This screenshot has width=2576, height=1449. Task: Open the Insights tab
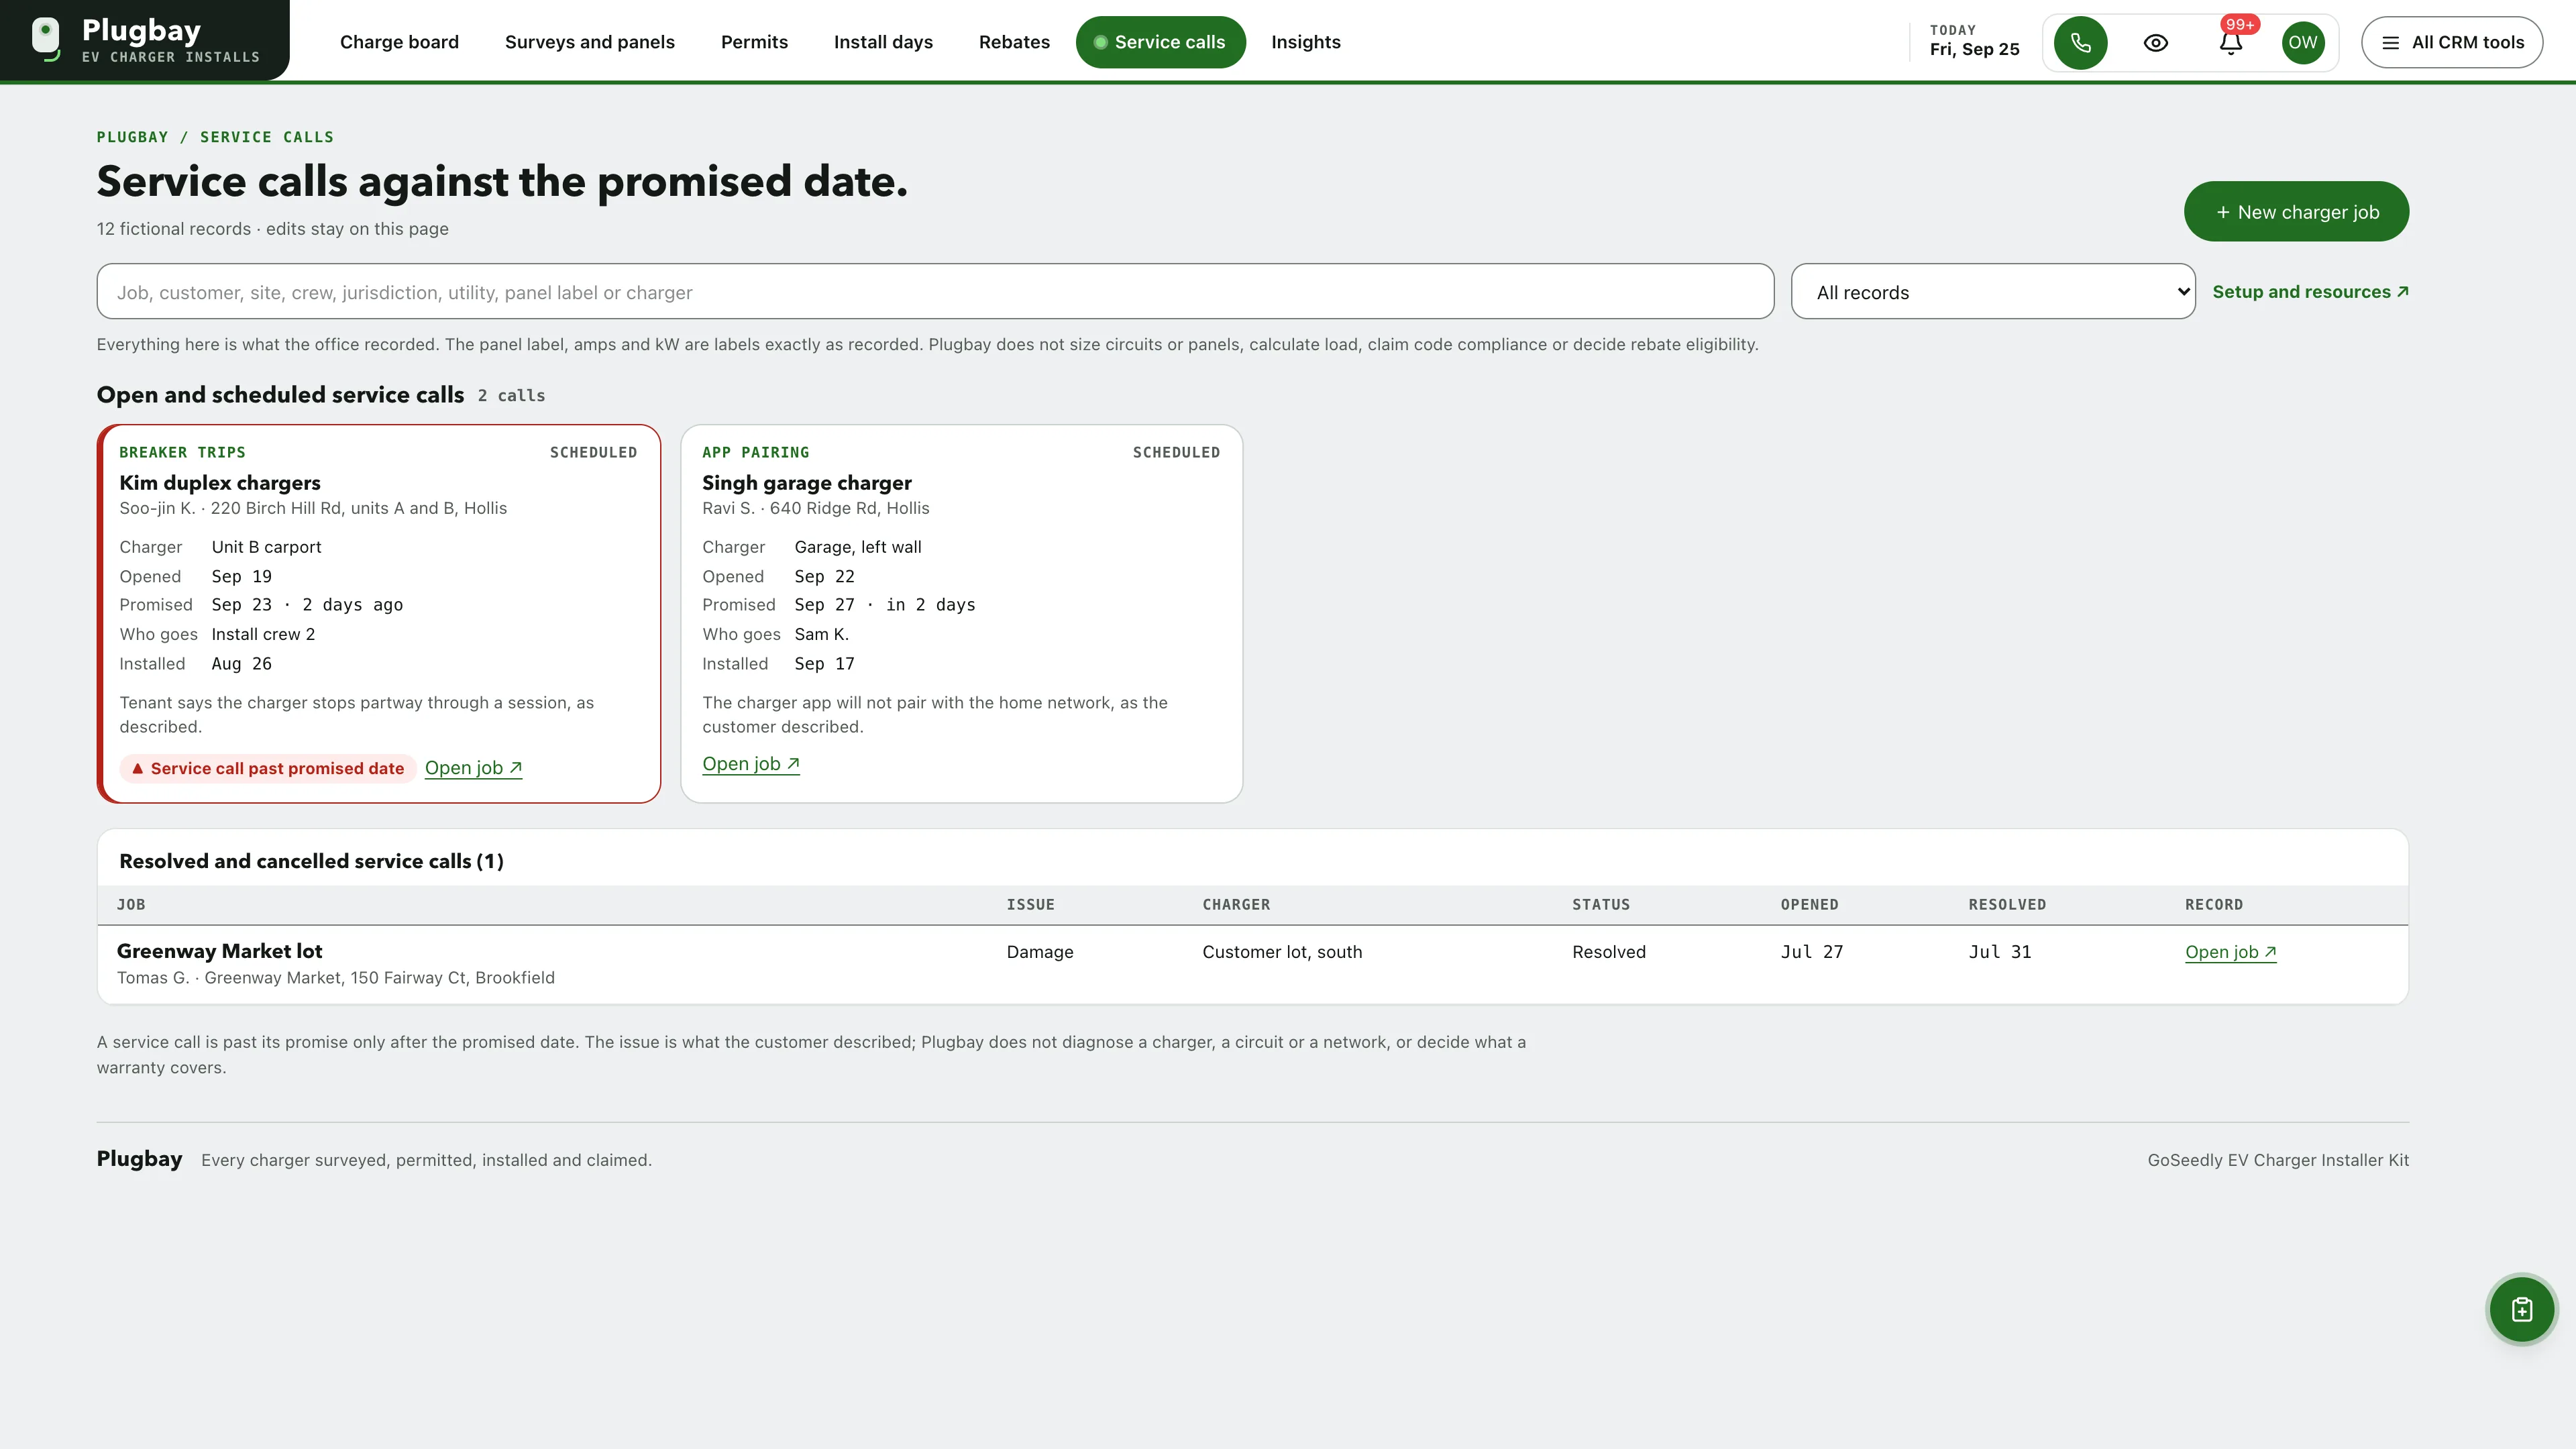click(x=1306, y=42)
